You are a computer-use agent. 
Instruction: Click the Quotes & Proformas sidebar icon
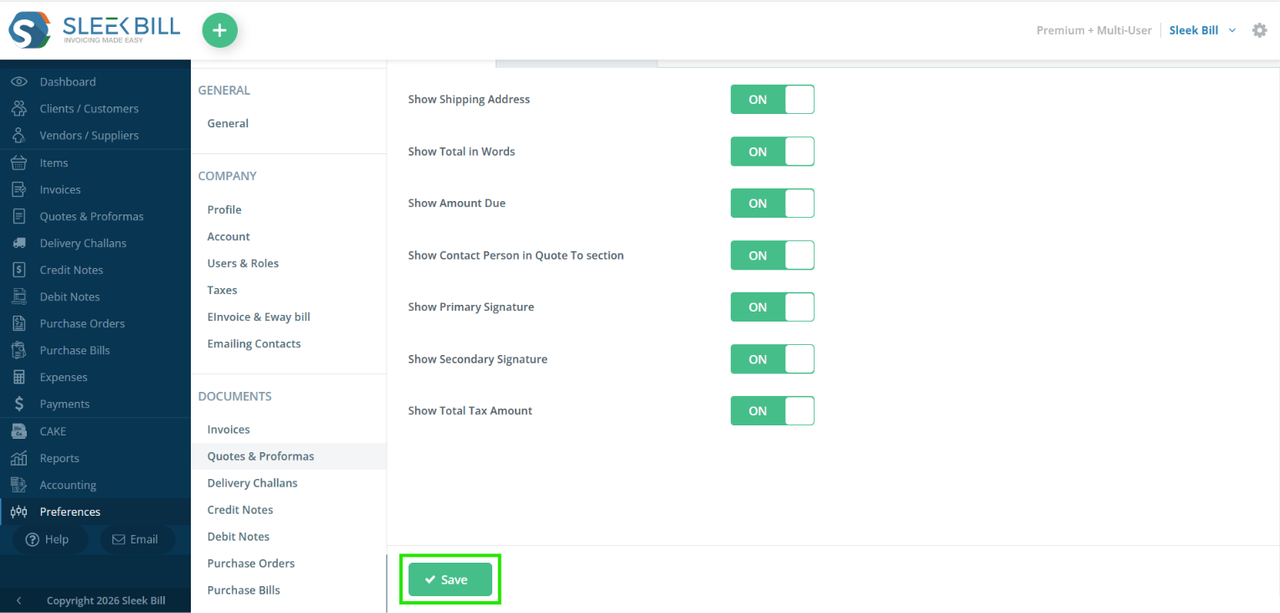[19, 216]
